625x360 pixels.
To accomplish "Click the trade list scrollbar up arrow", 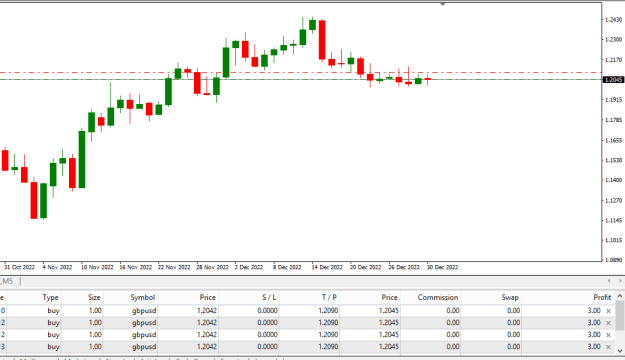I will pos(620,296).
